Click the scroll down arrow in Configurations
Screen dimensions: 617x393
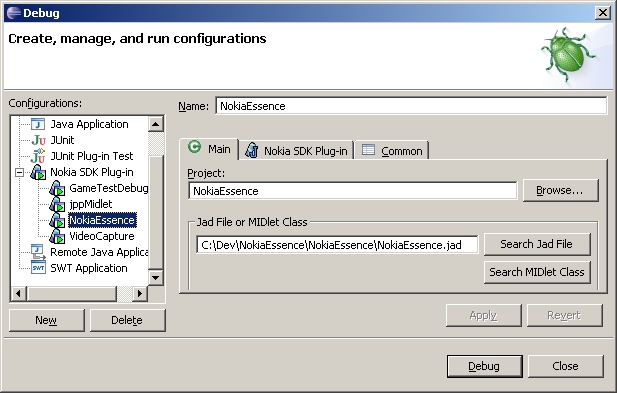155,278
